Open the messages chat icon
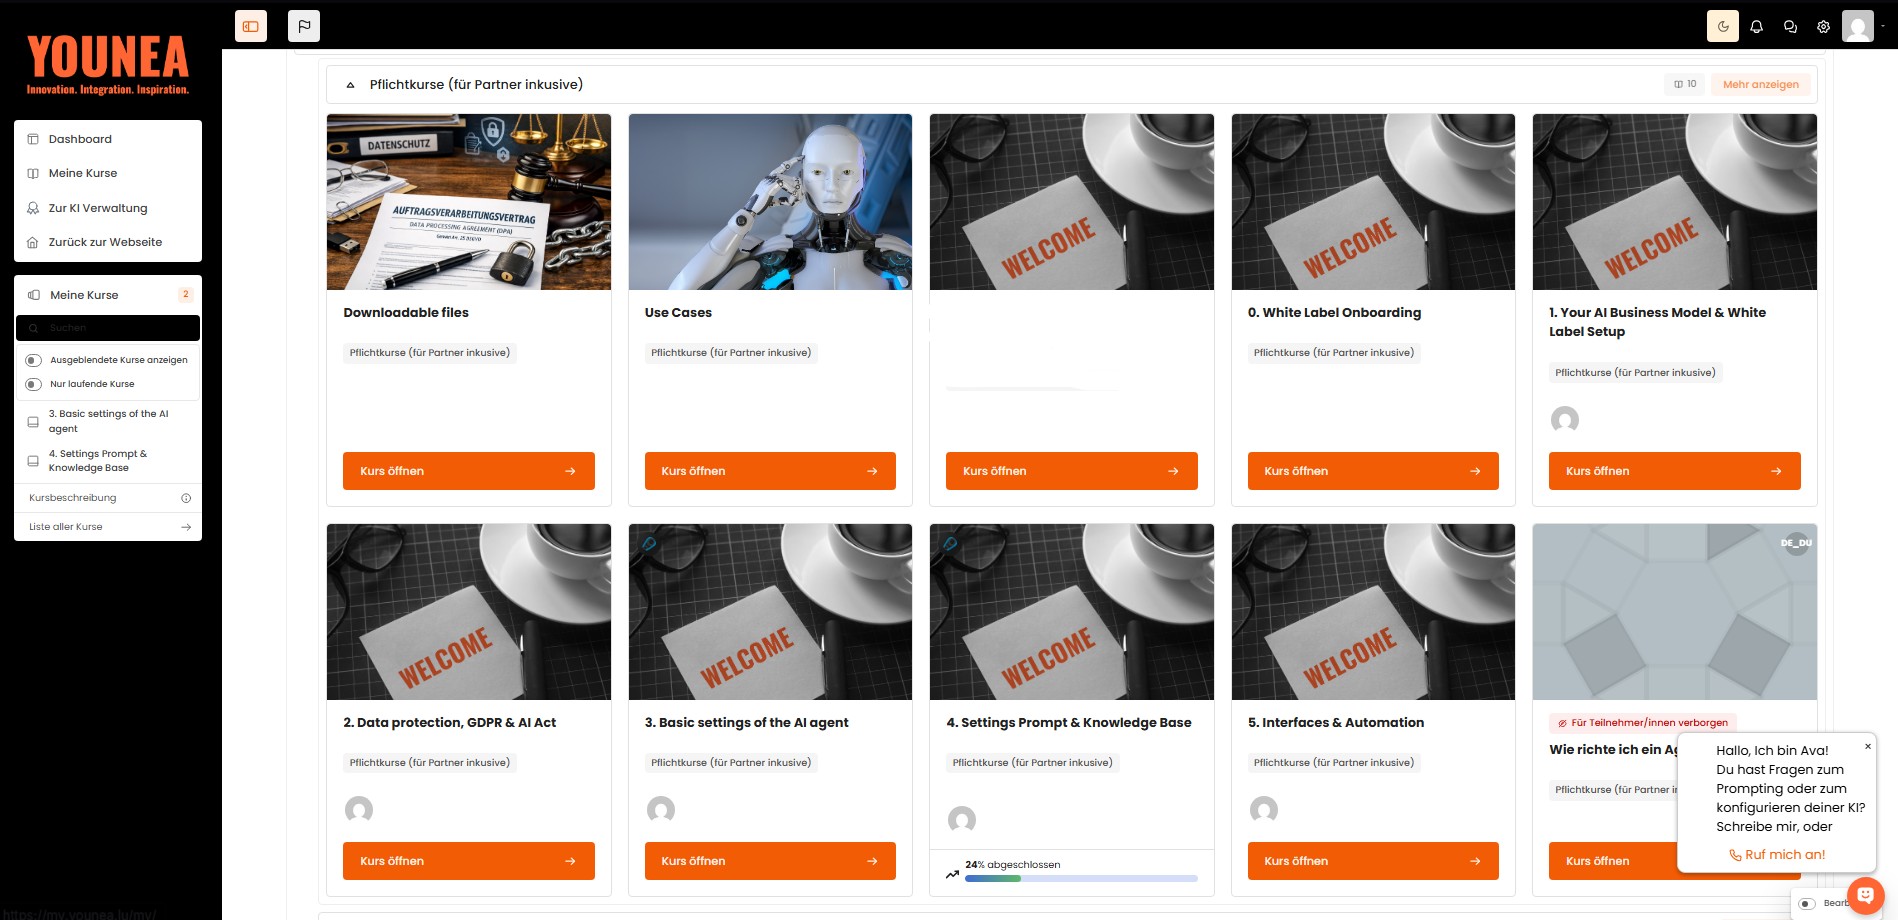This screenshot has width=1898, height=920. click(1790, 27)
